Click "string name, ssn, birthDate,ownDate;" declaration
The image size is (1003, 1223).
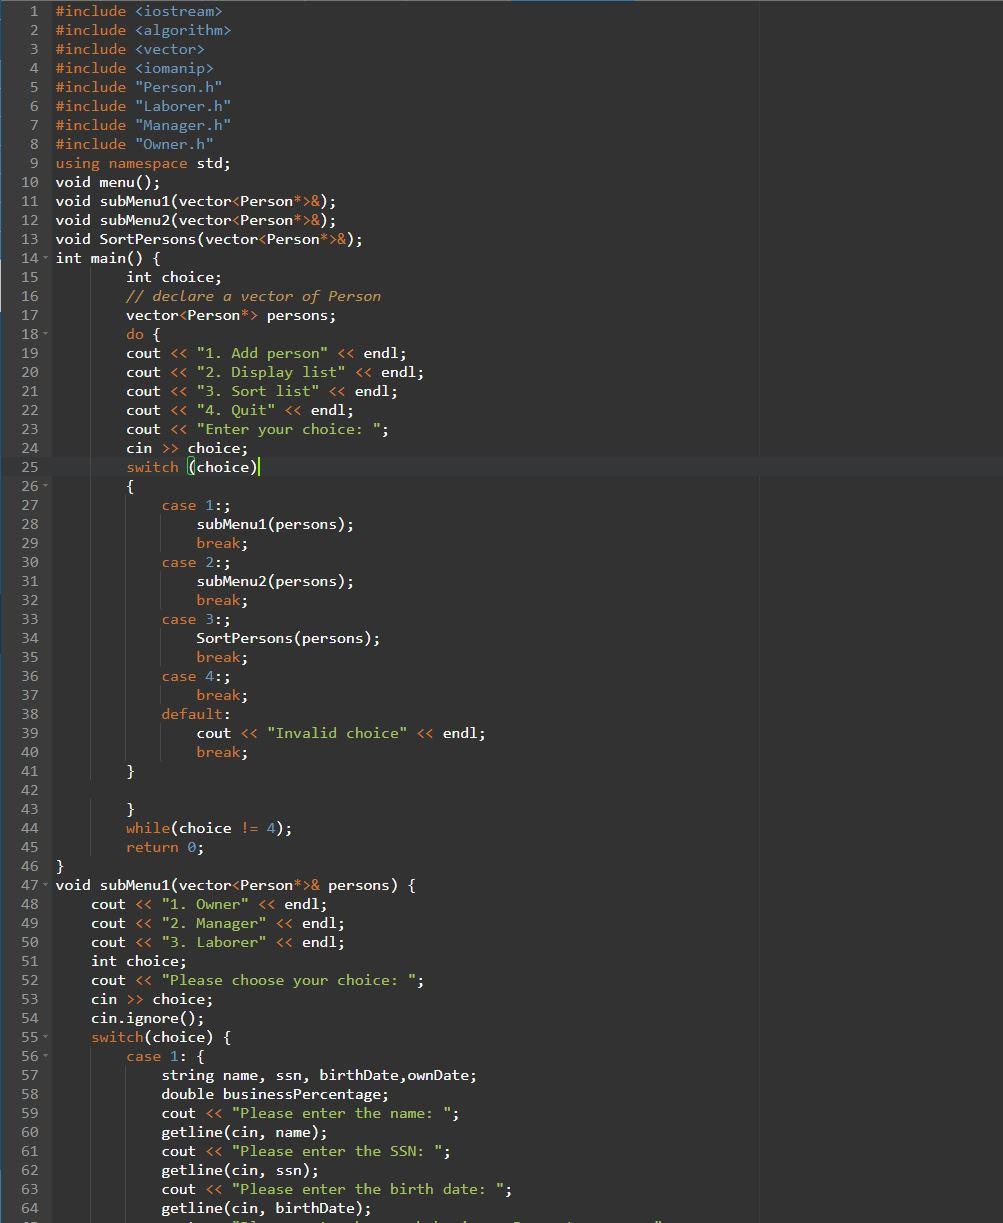319,1075
